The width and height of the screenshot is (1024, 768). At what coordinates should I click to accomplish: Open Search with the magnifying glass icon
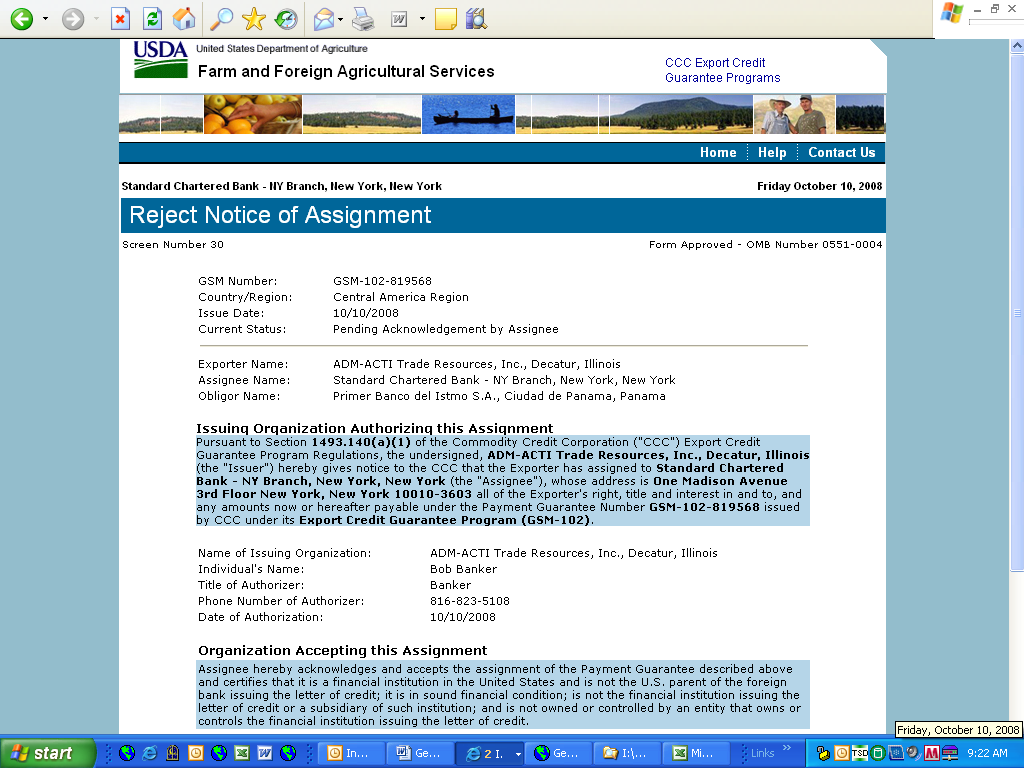tap(221, 19)
